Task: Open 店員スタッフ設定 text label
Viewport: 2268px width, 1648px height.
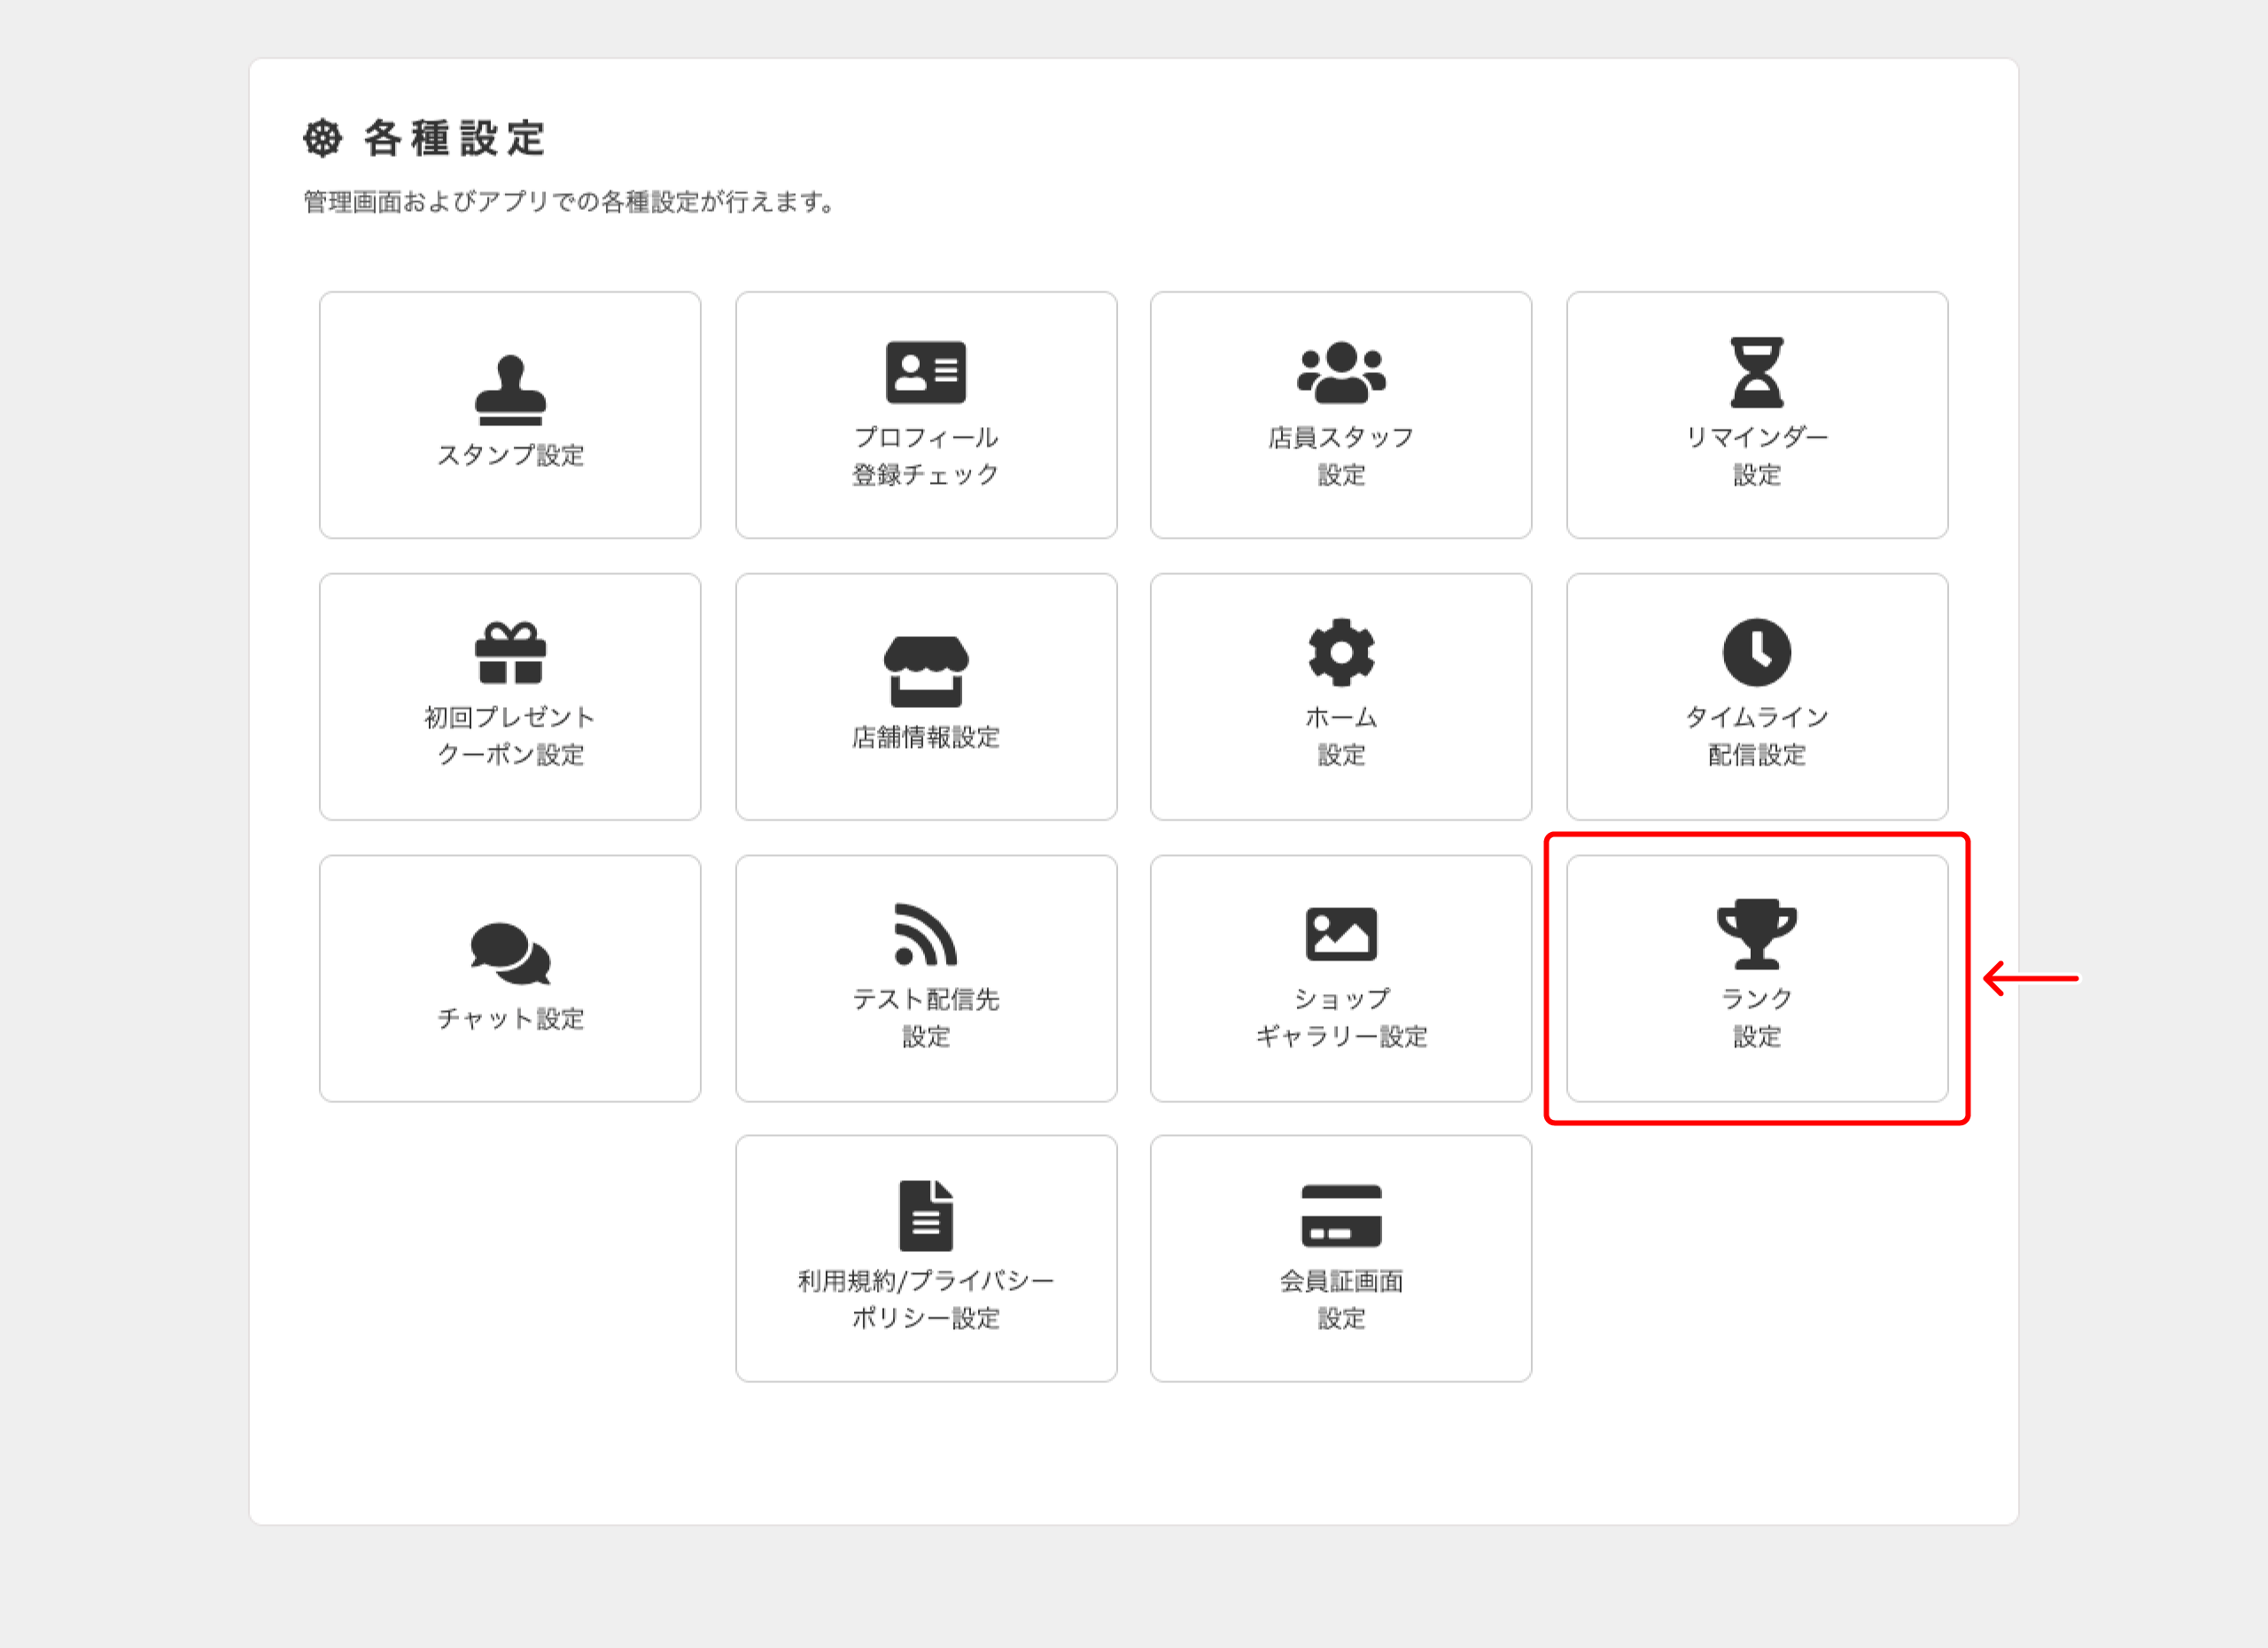Action: tap(1341, 455)
